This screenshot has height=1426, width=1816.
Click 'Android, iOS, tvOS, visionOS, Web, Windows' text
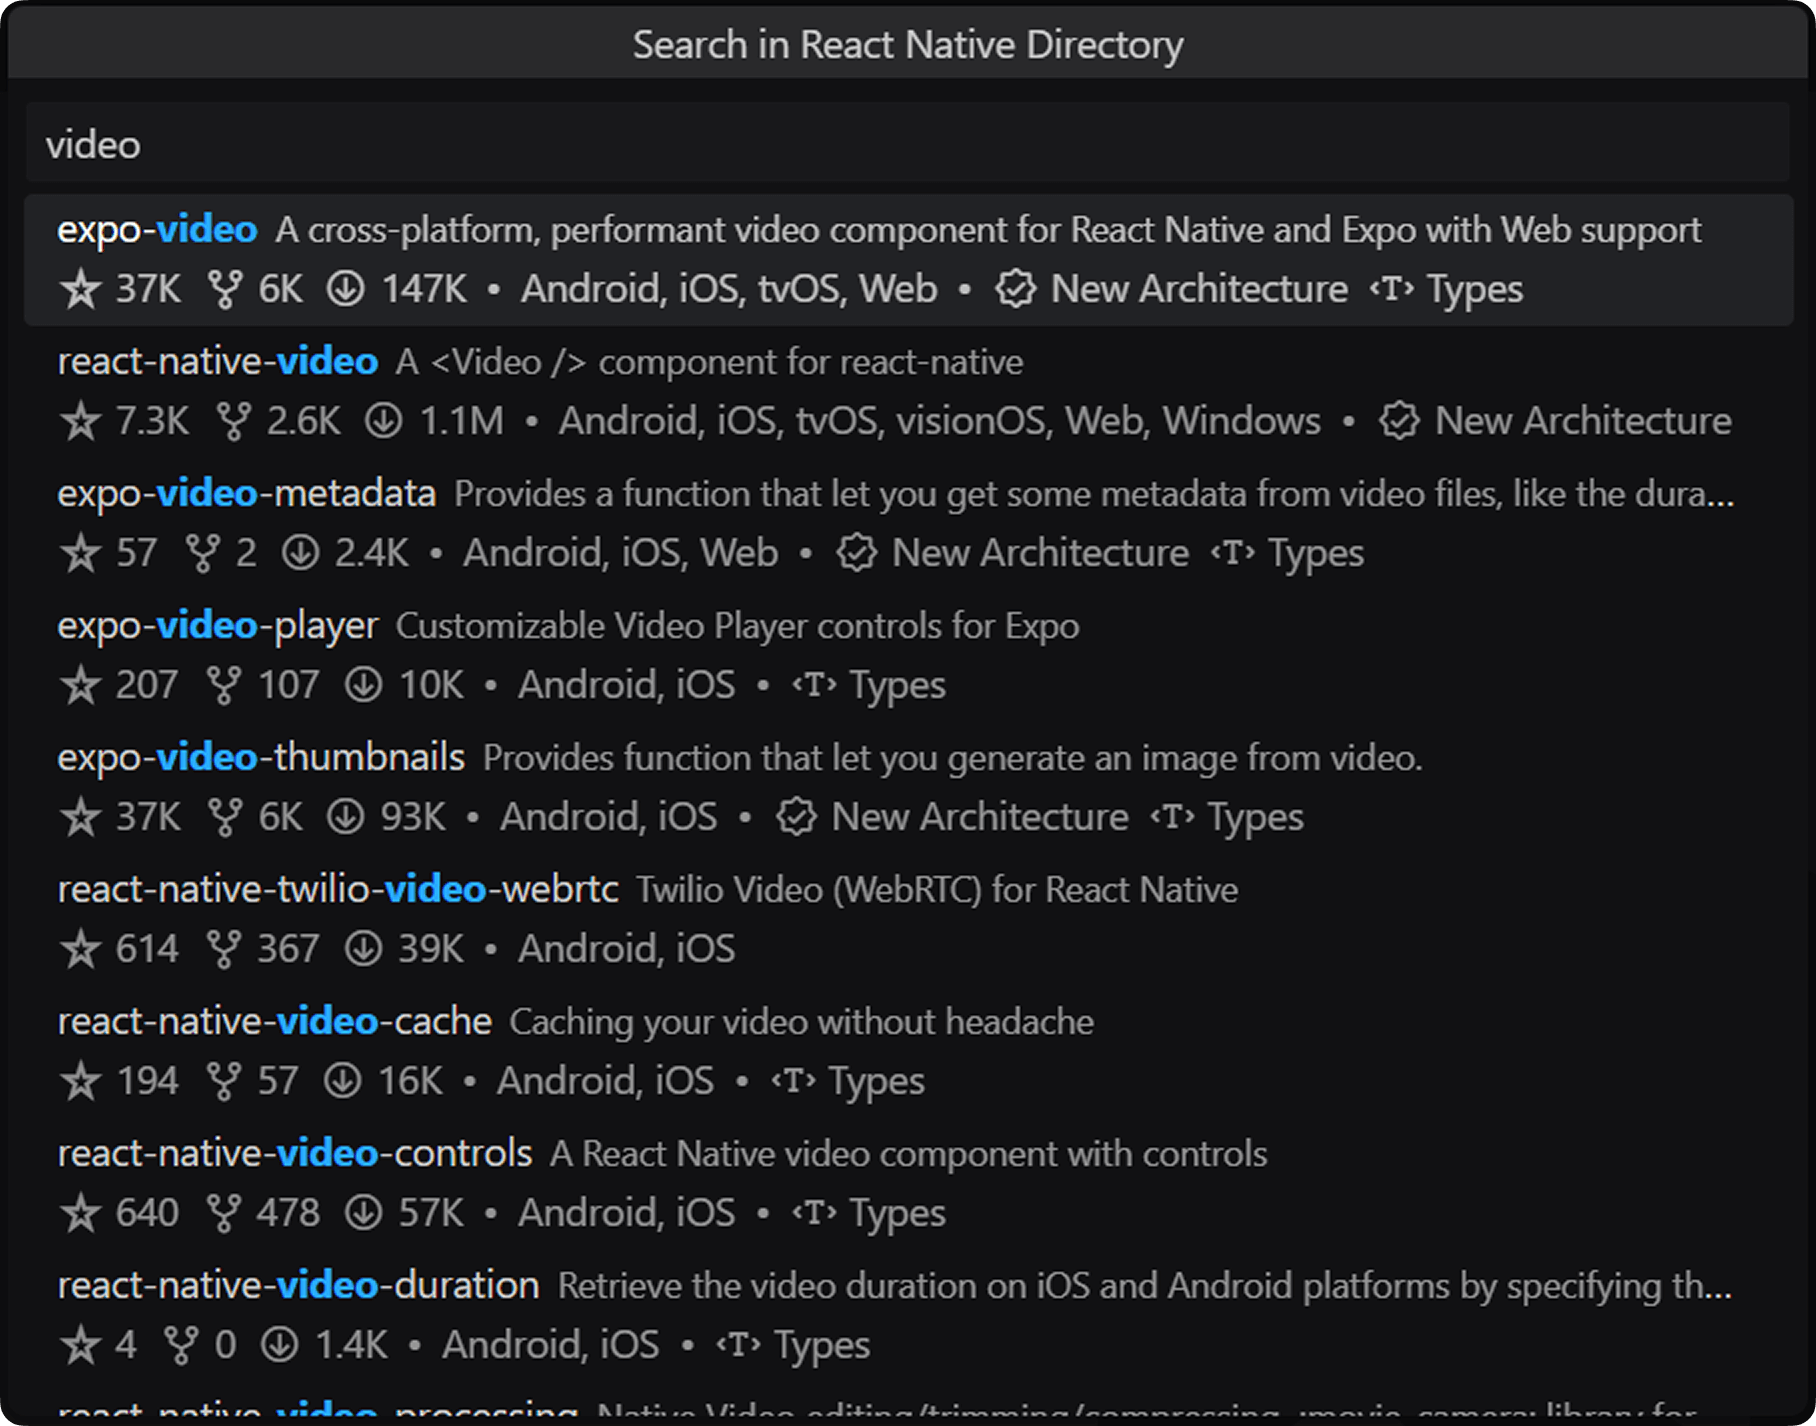tap(940, 421)
